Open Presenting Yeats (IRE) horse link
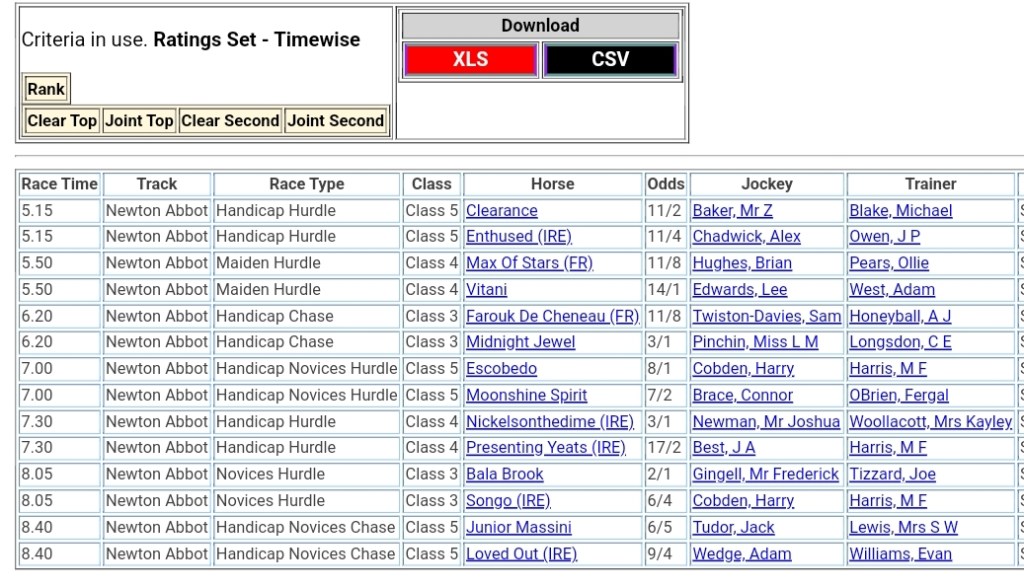Screen dimensions: 1024x587 546,448
